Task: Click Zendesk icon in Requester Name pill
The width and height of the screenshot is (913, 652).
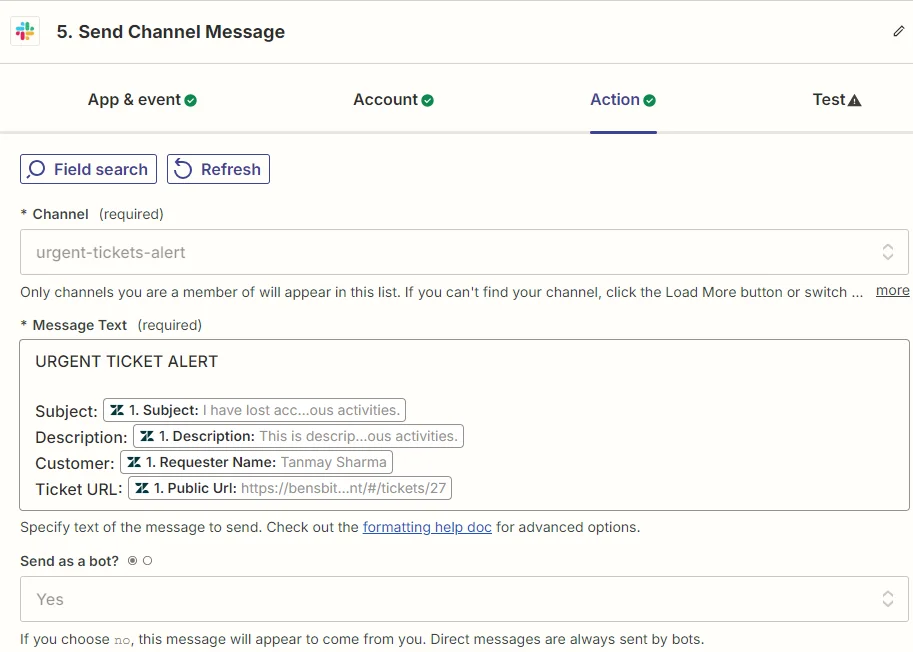Action: coord(134,462)
